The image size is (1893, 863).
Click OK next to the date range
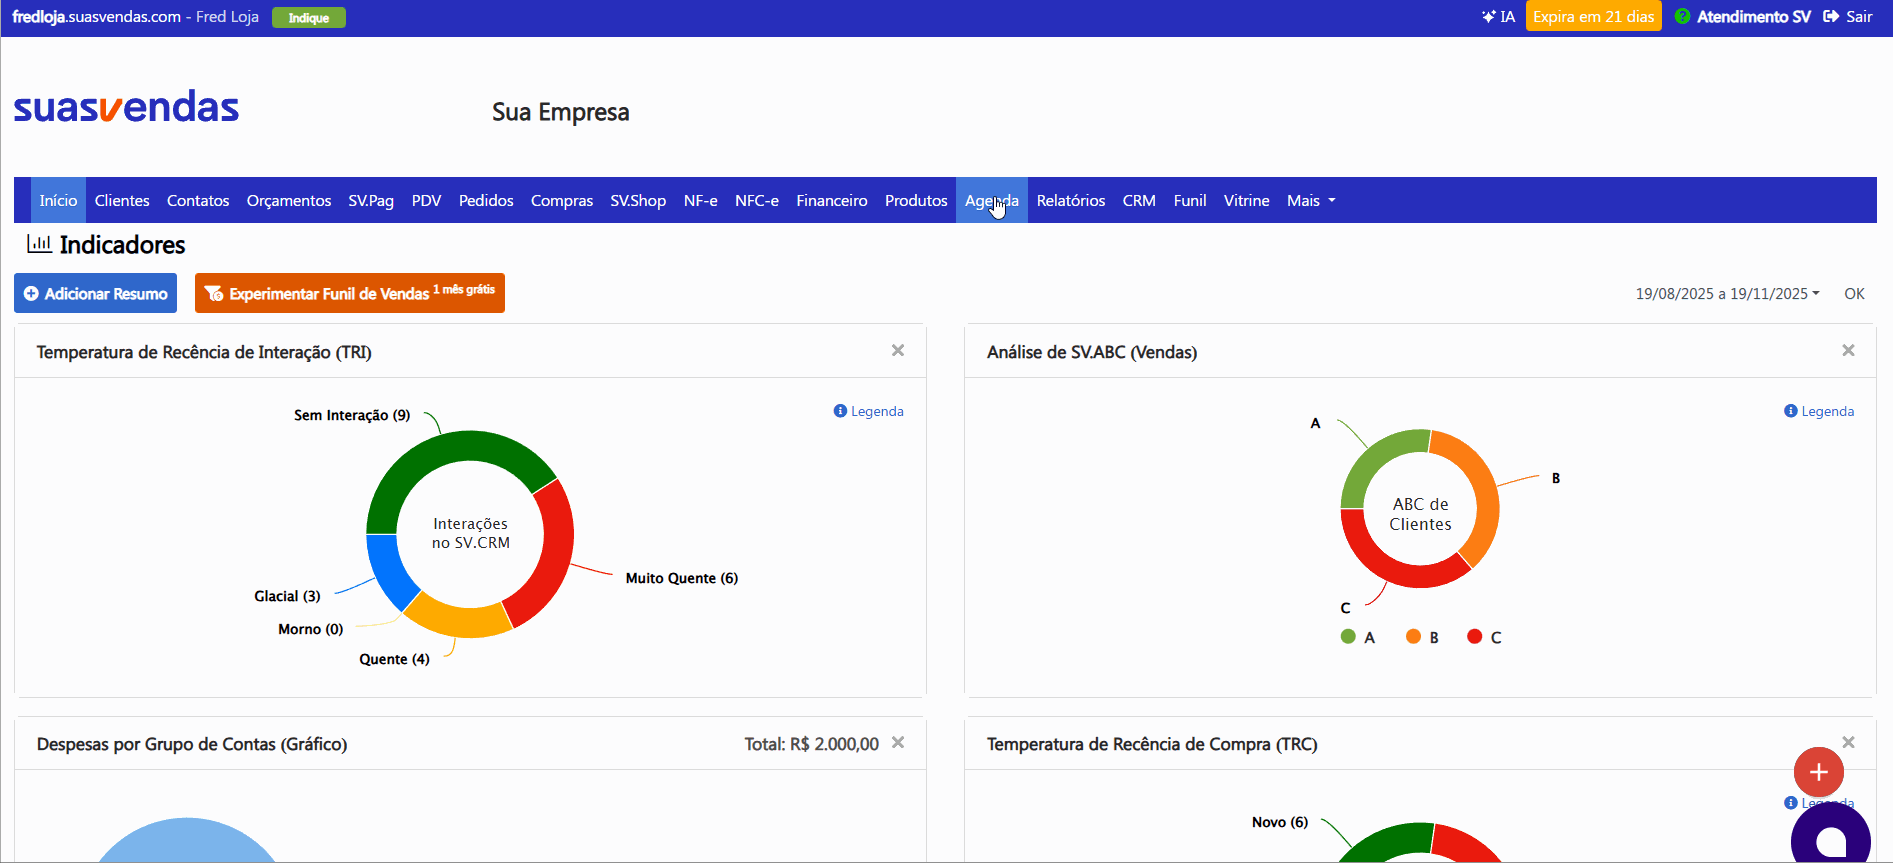coord(1854,293)
